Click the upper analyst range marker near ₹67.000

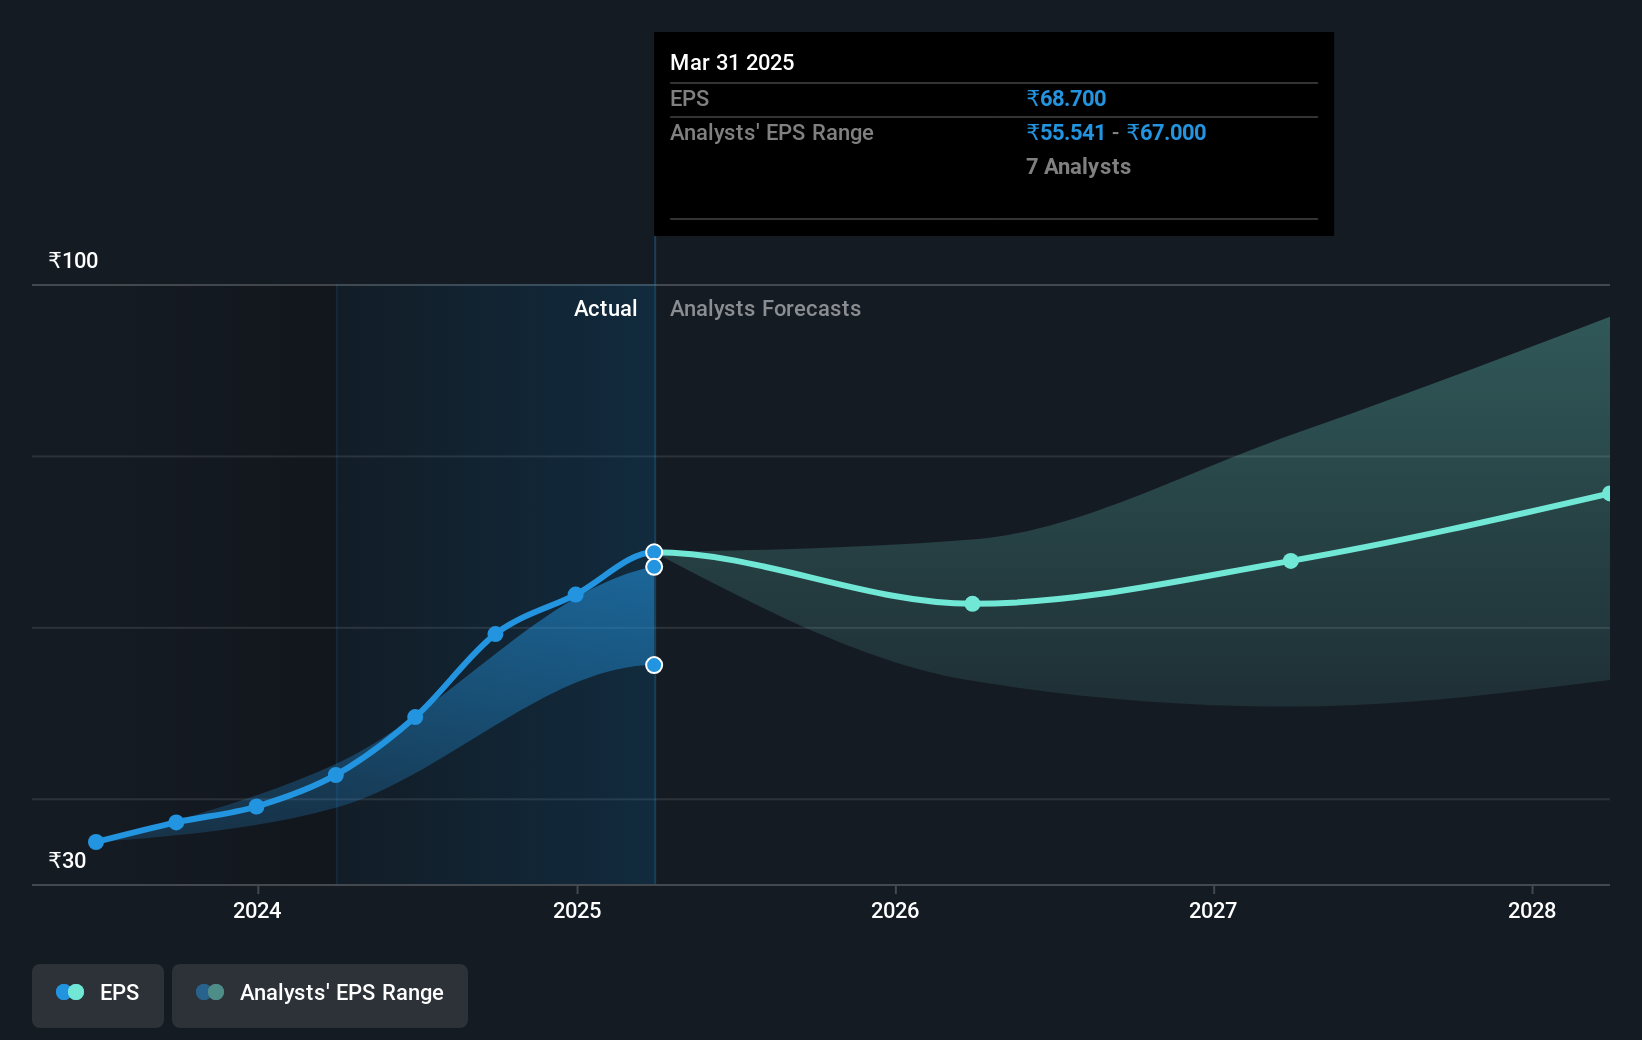[654, 567]
